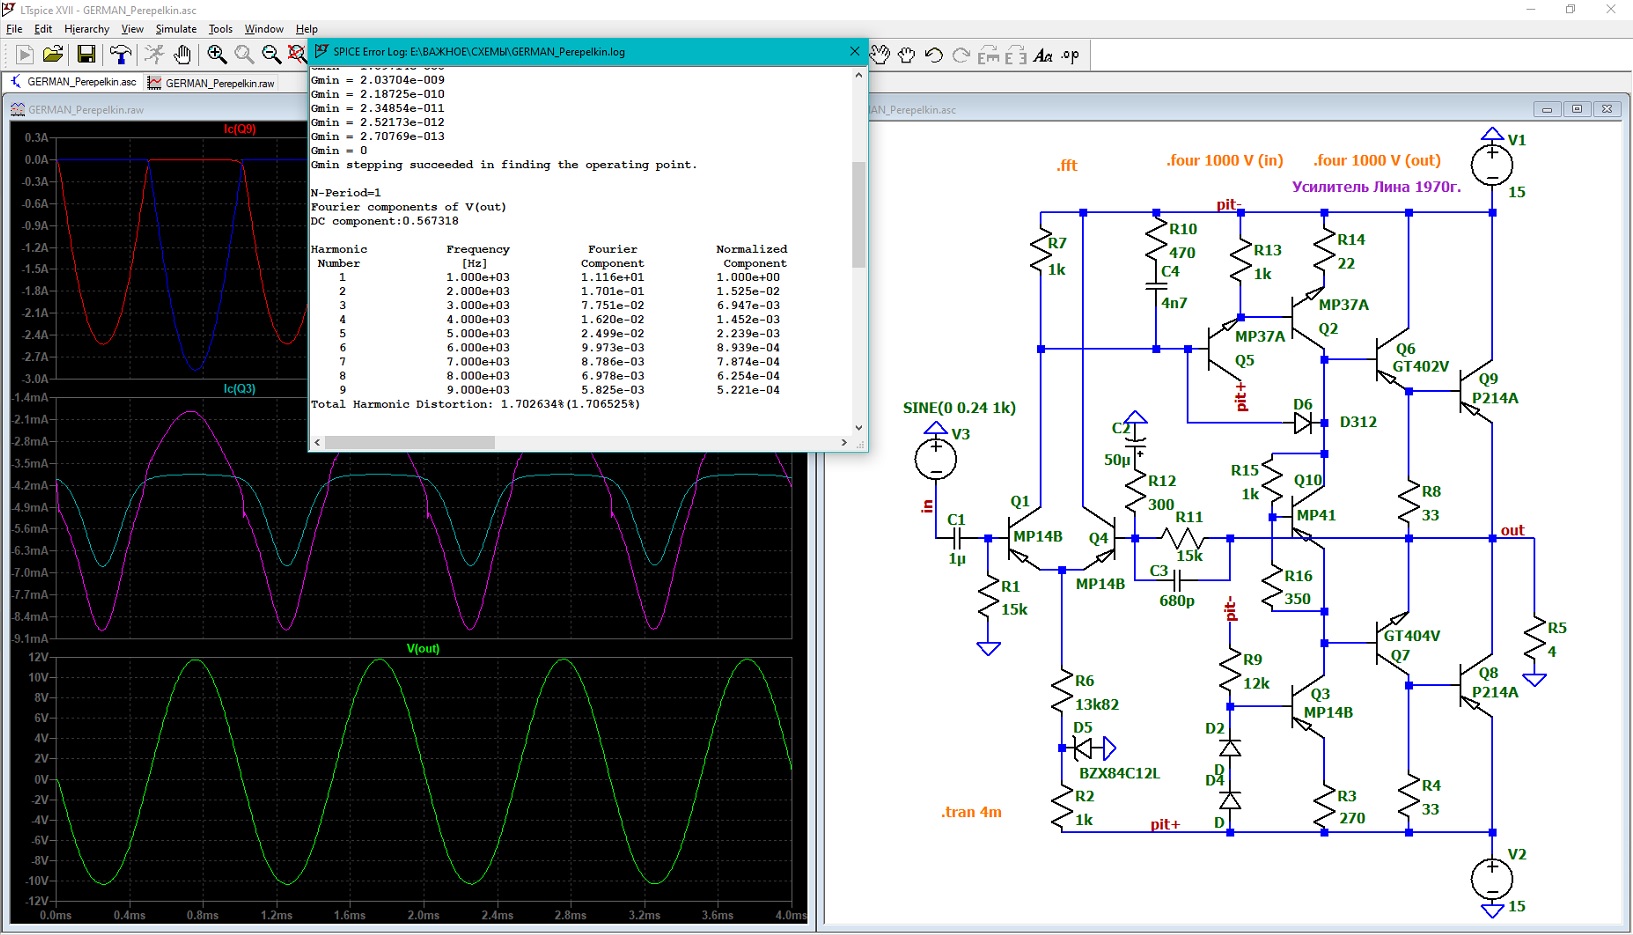Click the Run simulation toolbar icon

[25, 55]
